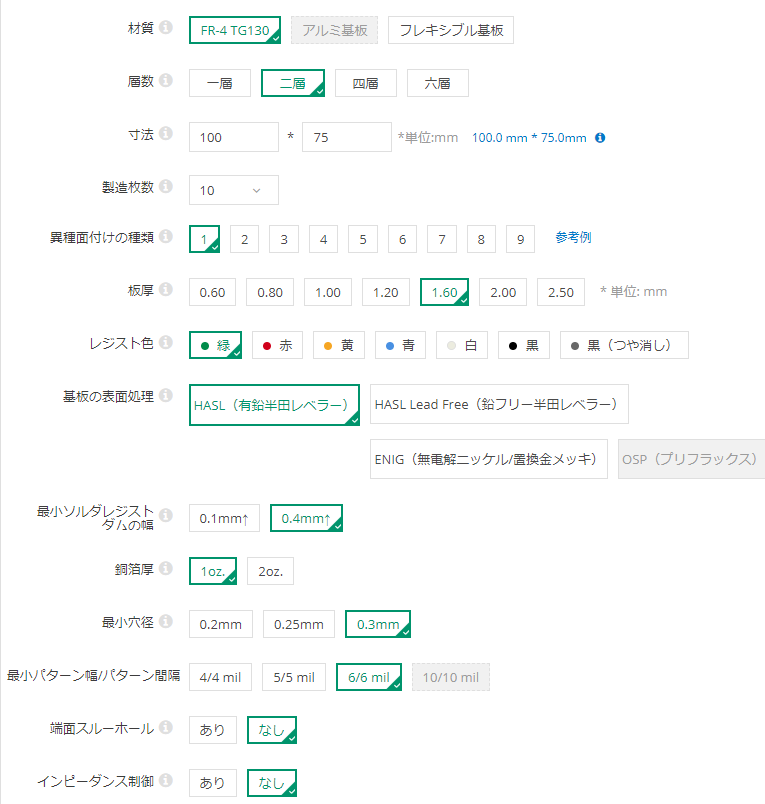This screenshot has height=804, width=765.
Task: Choose 0.1mm↑ solder dam width
Action: click(224, 518)
